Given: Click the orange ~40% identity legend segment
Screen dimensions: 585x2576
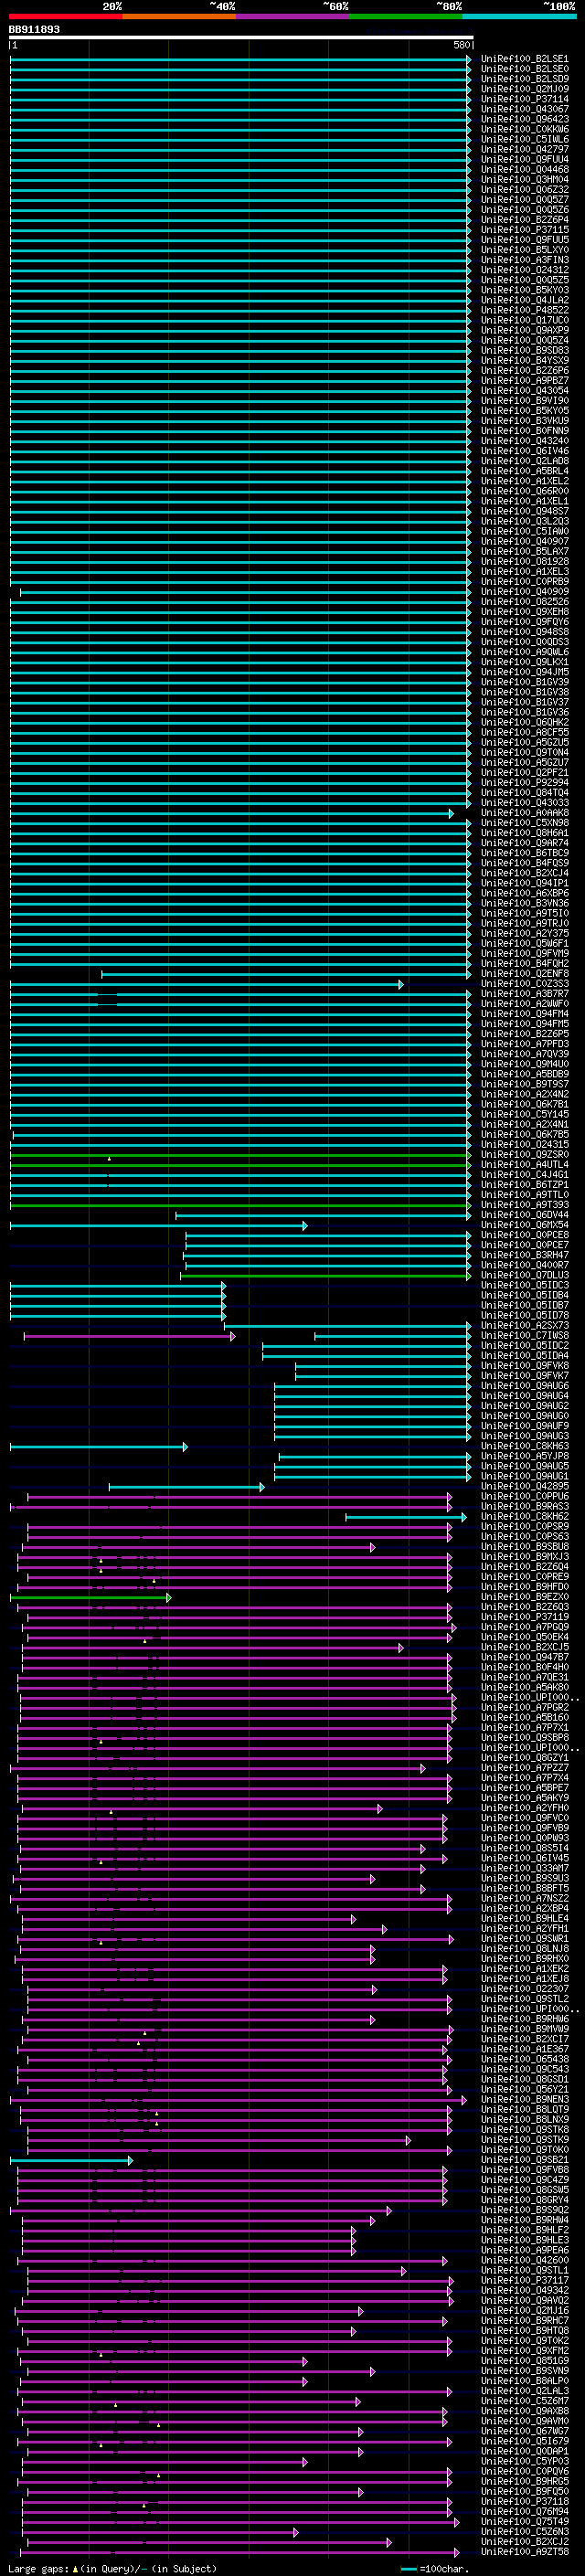Looking at the screenshot, I should point(179,16).
